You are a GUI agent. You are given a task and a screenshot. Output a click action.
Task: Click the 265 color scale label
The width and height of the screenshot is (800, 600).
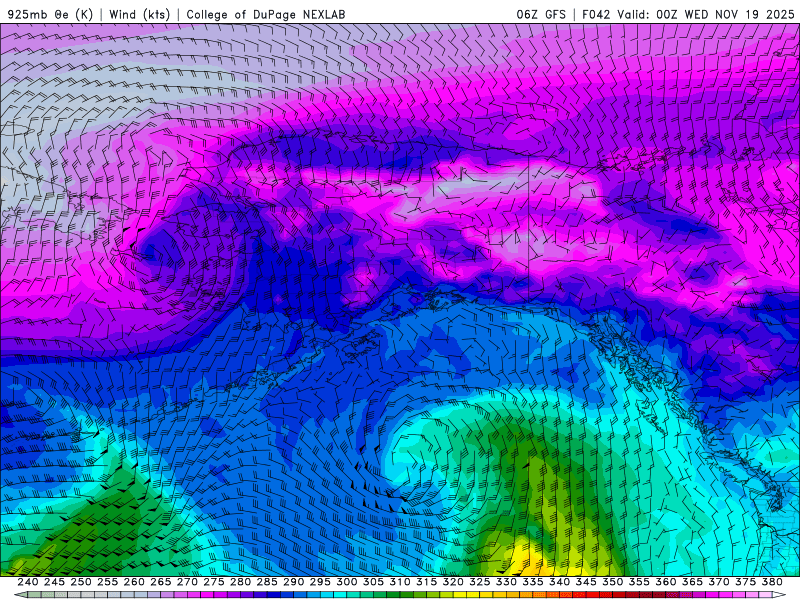coord(161,582)
